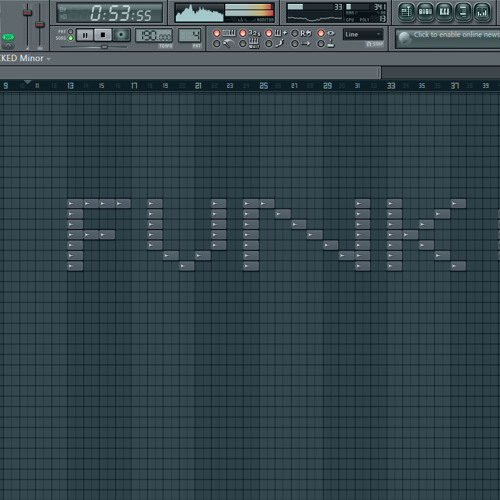This screenshot has width=500, height=500.
Task: Click the Record button
Action: [x=121, y=35]
